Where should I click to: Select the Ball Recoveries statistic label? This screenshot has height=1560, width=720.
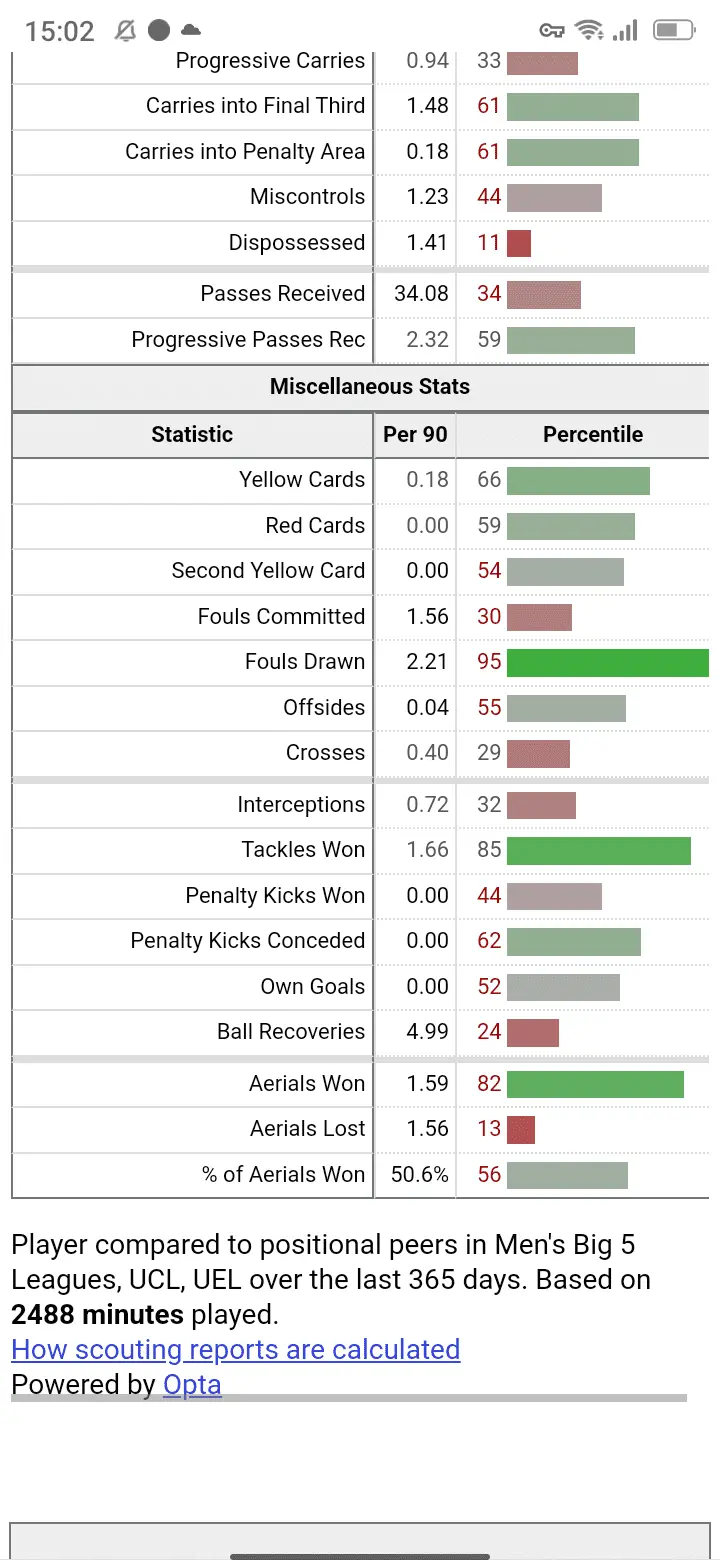click(x=291, y=1032)
